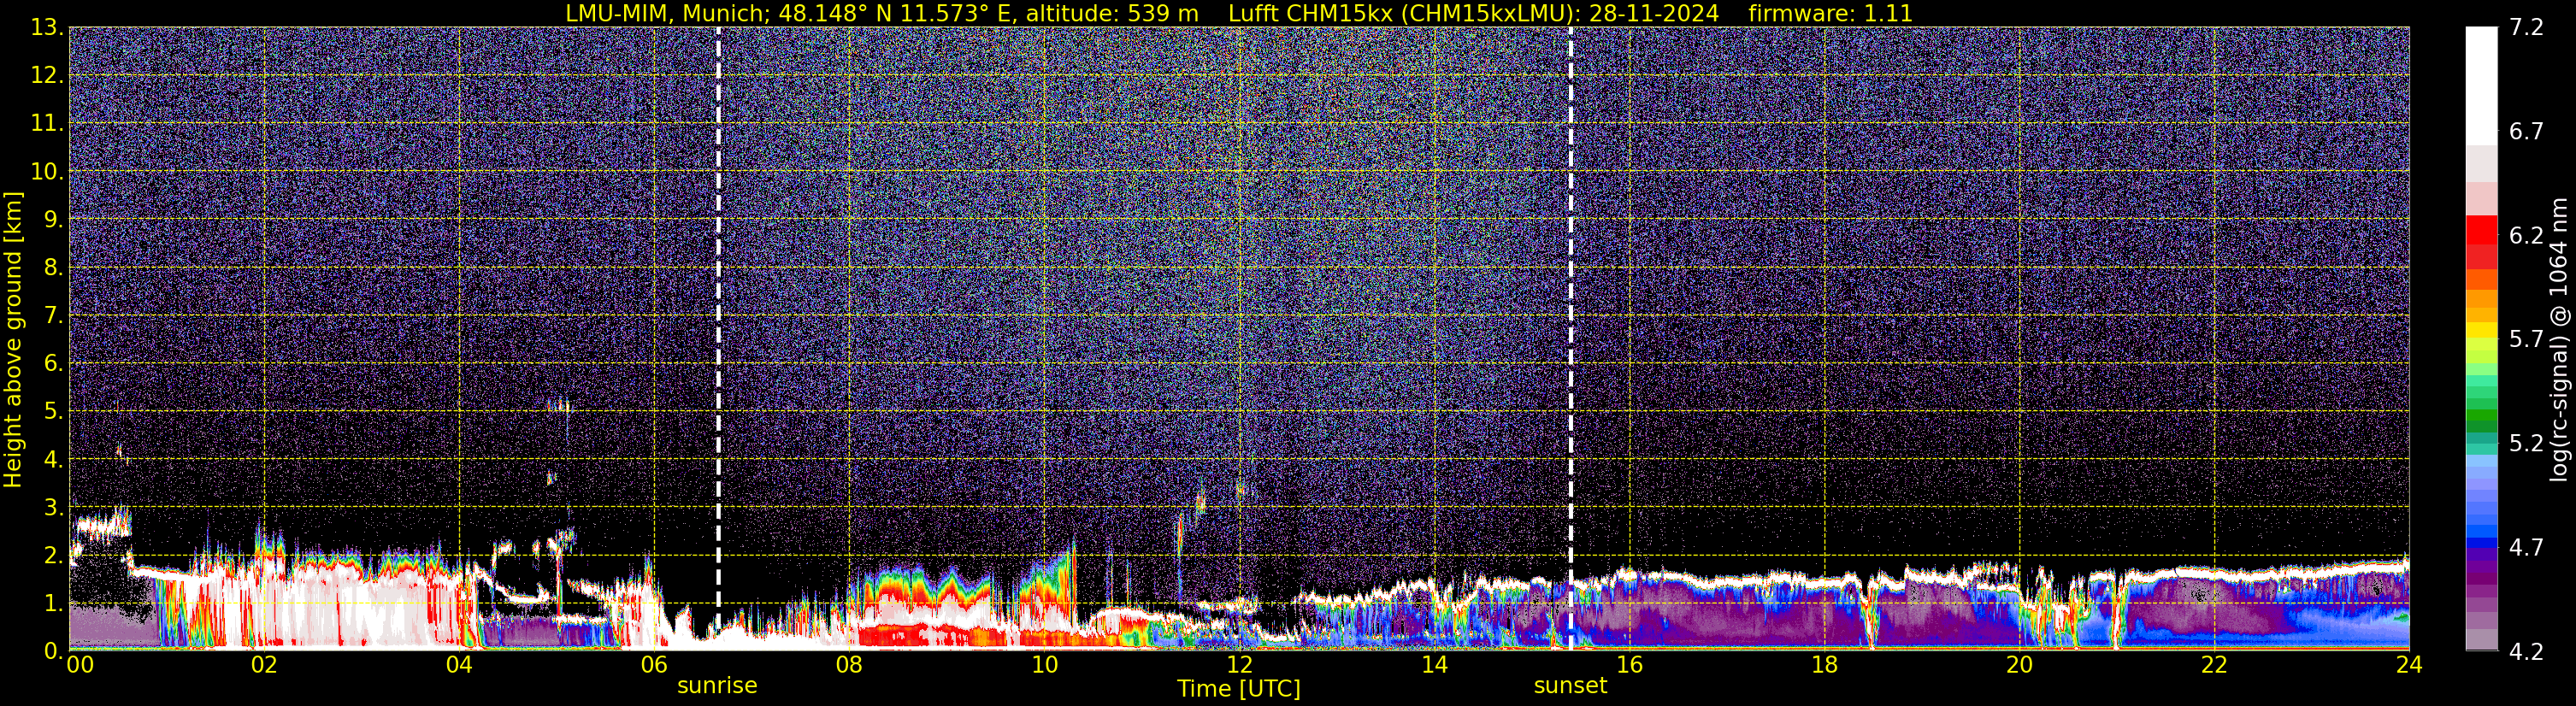Click the time axis tick label 10

(x=1044, y=665)
